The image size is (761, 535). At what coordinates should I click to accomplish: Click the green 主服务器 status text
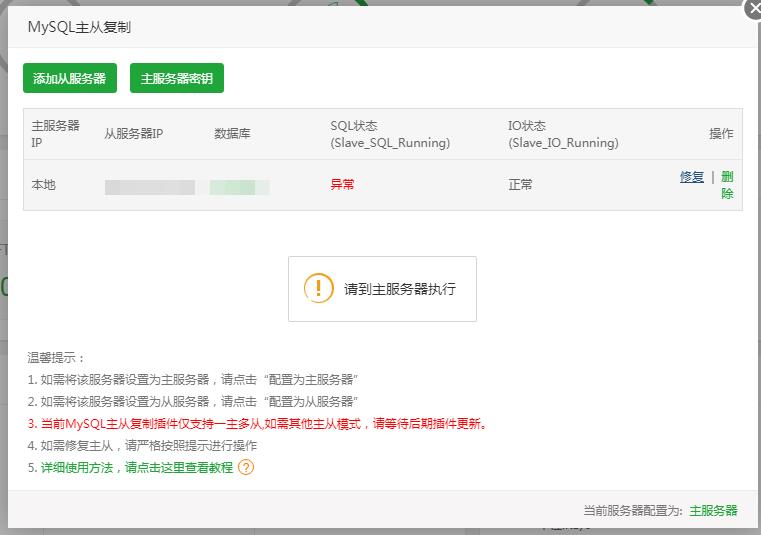[713, 510]
